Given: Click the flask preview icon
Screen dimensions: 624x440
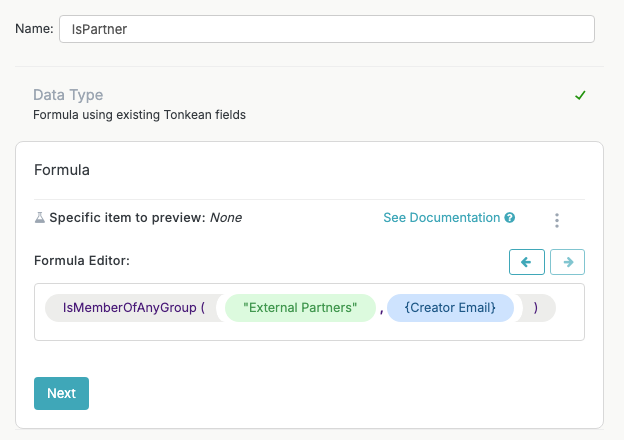Looking at the screenshot, I should pos(40,218).
